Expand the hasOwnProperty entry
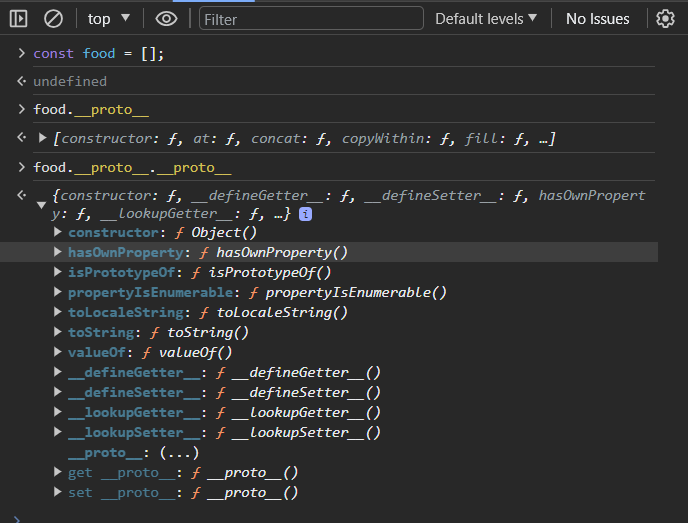688x523 pixels. pos(59,253)
